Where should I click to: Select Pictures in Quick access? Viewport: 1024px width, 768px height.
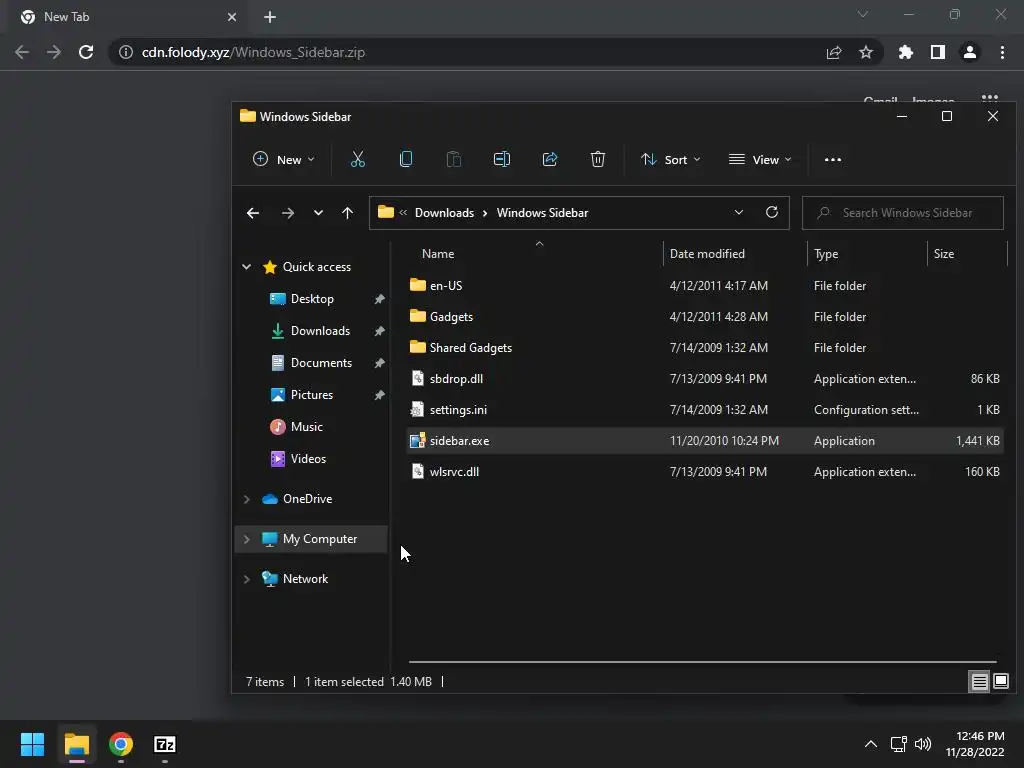(312, 395)
